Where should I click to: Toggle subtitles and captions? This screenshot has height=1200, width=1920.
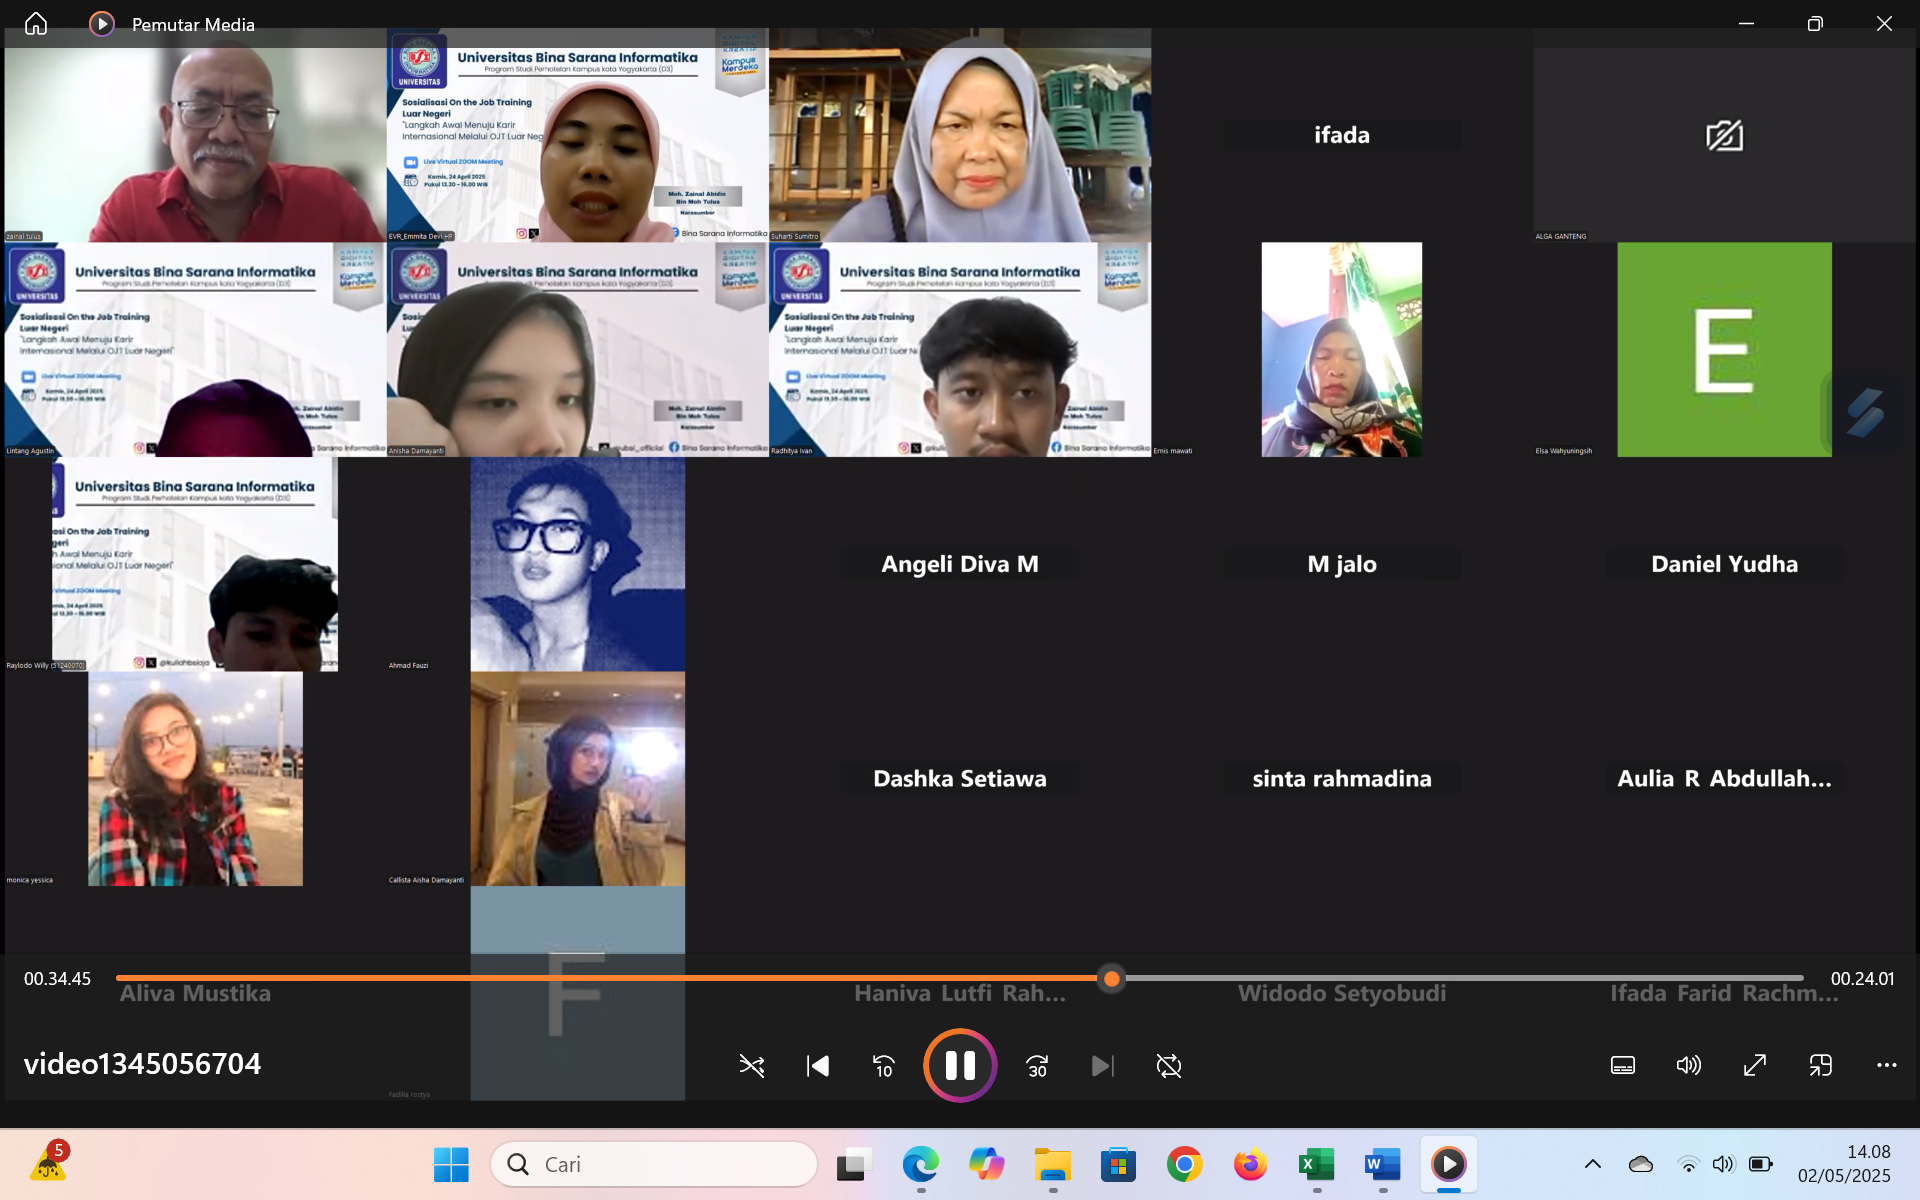[x=1623, y=1066]
